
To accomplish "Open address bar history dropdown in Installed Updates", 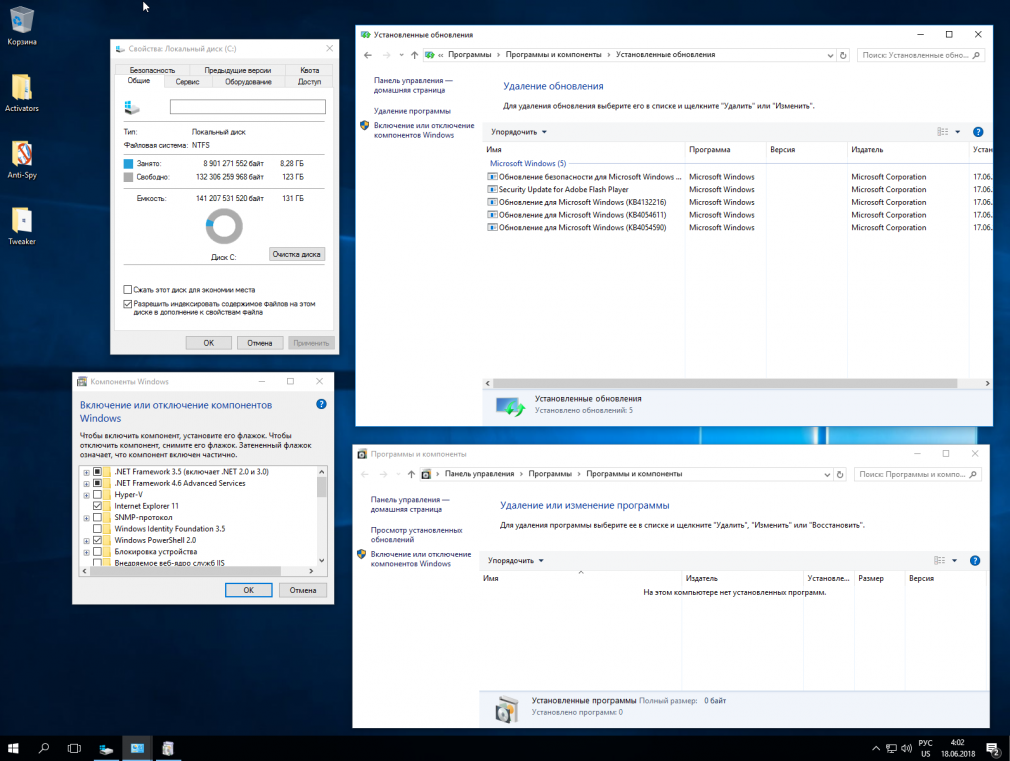I will coord(830,55).
